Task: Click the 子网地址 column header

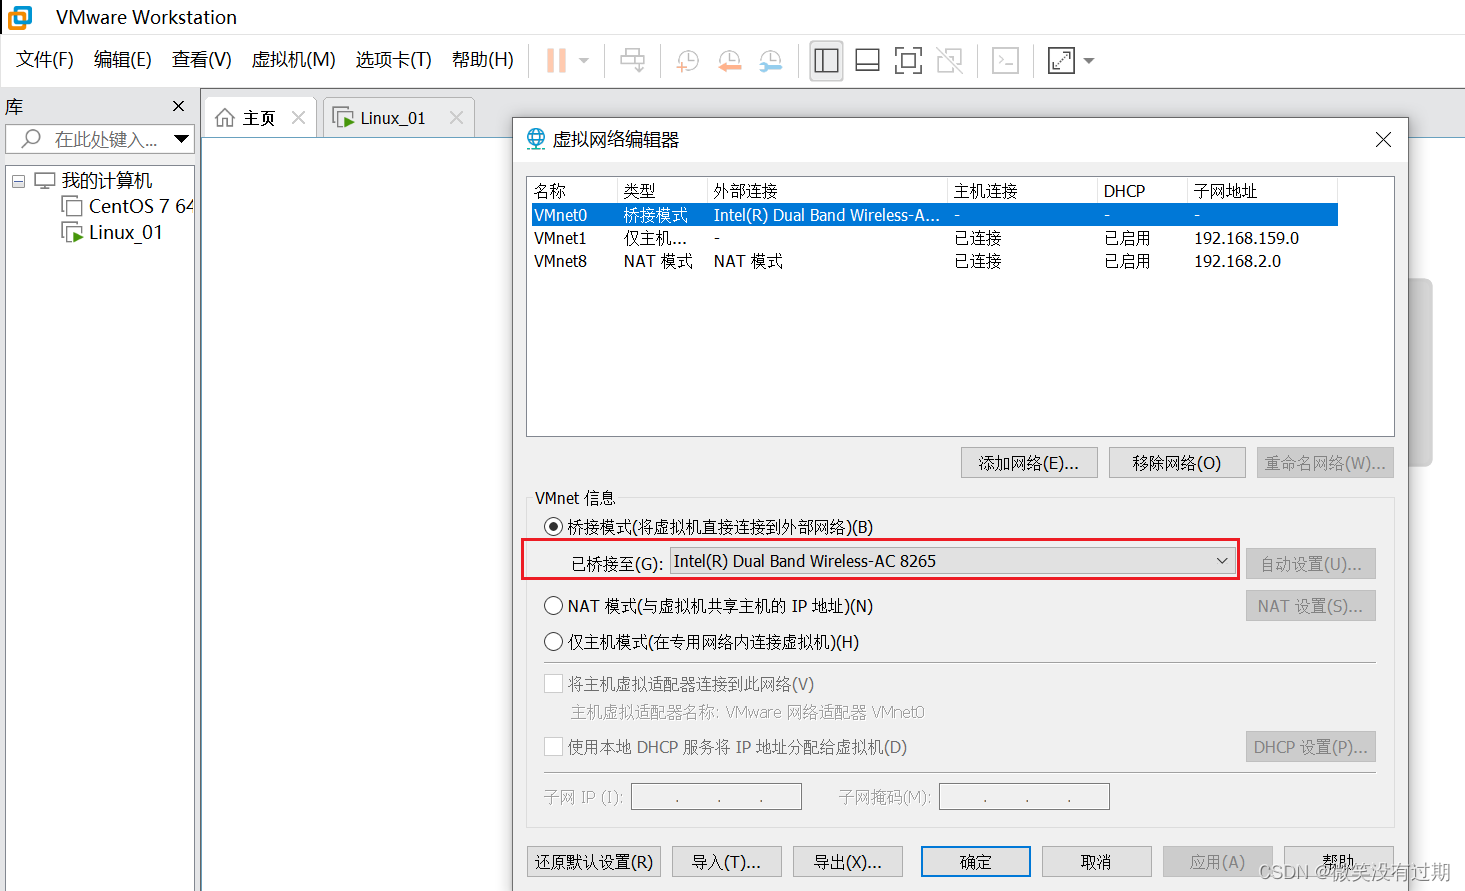Action: [1262, 191]
